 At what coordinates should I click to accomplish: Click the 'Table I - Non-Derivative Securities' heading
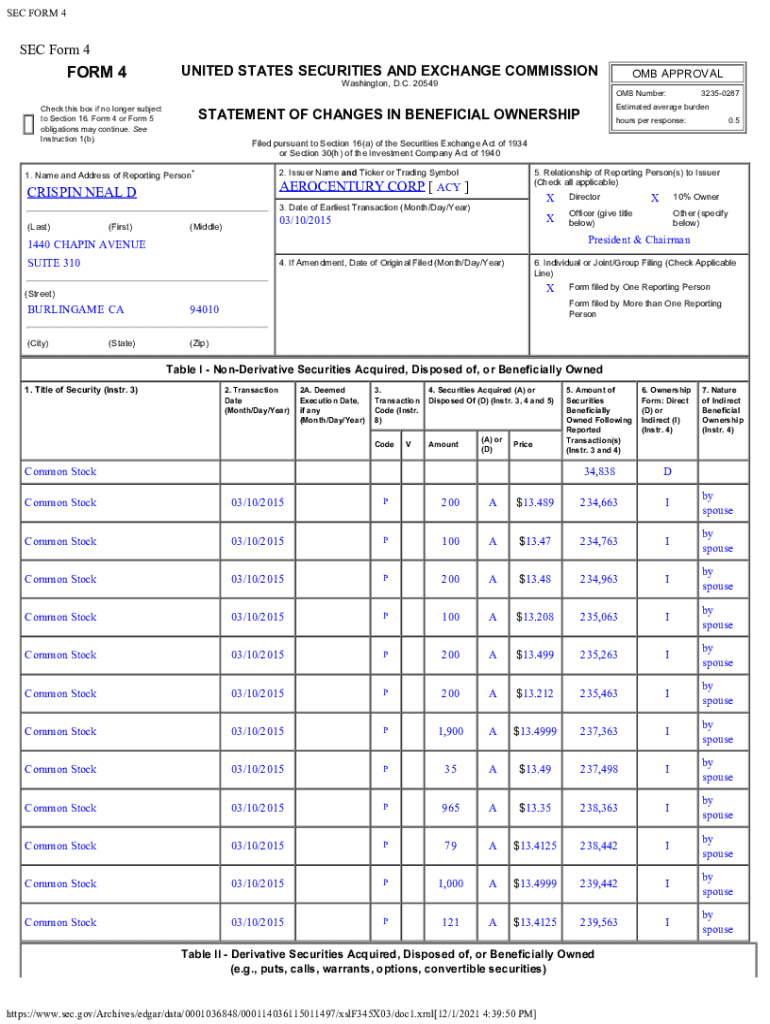(384, 370)
